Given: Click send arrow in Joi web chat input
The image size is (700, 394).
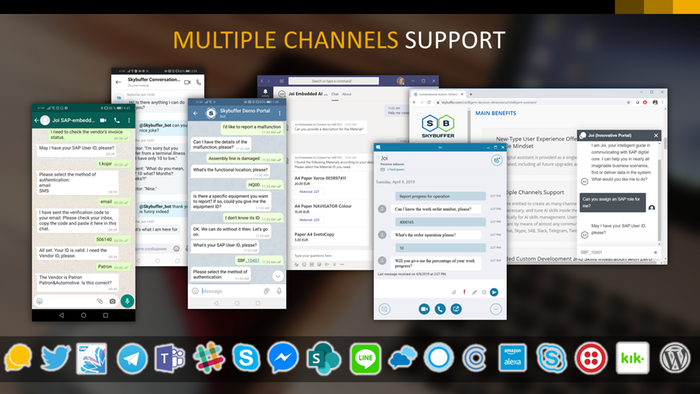Looking at the screenshot, I should pos(655,253).
